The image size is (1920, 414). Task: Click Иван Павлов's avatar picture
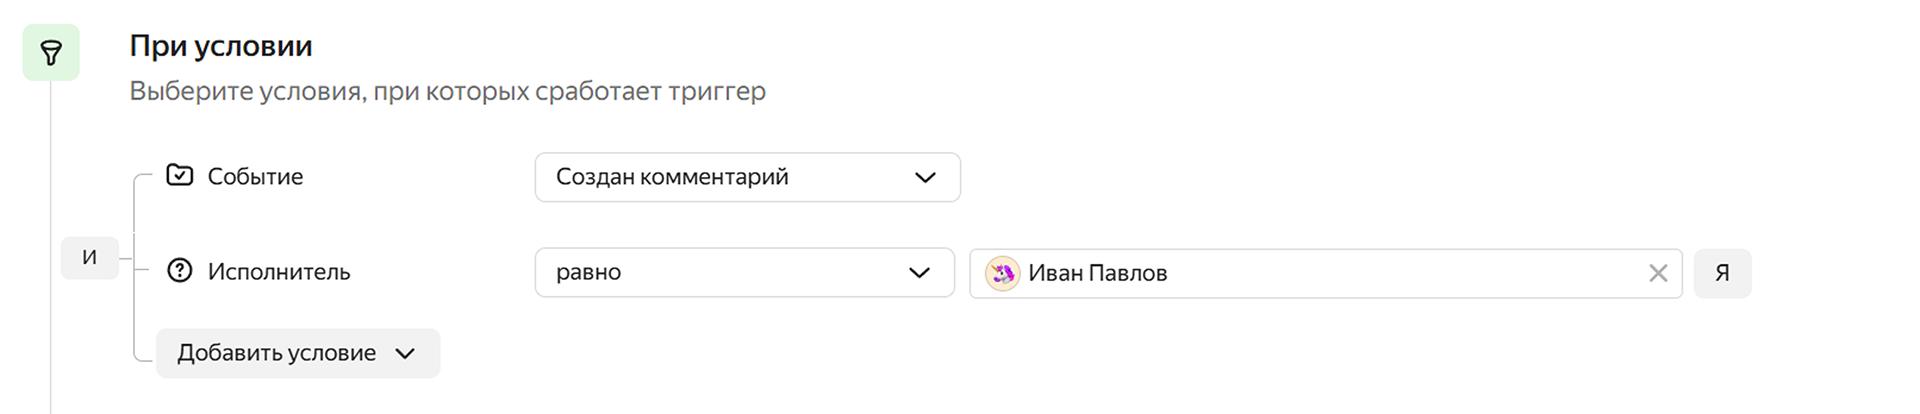coord(1001,273)
